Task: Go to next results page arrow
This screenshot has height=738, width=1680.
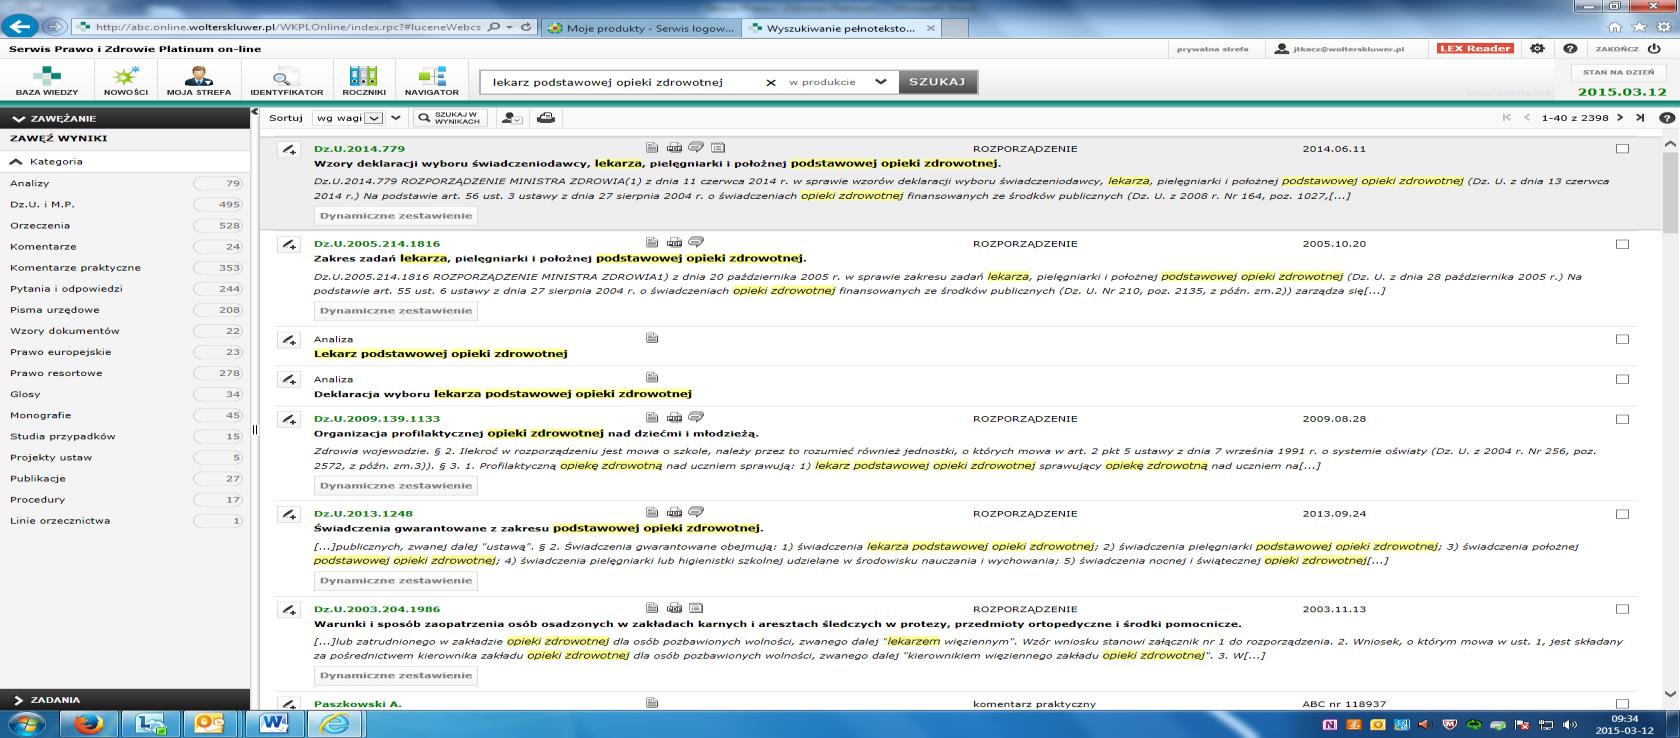Action: [1620, 117]
